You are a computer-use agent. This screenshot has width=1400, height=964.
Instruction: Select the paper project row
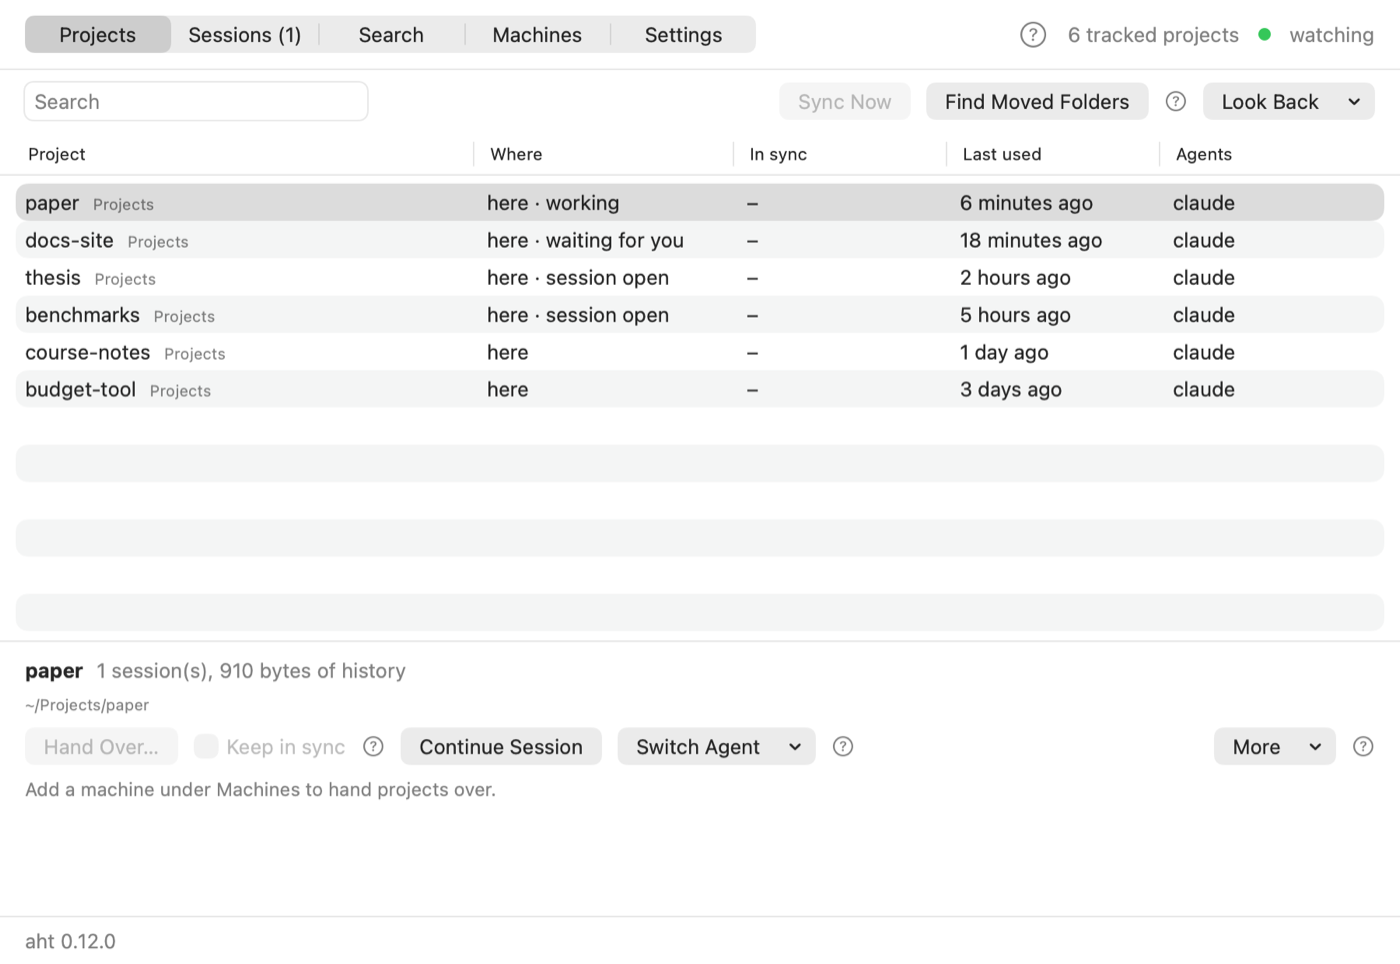[x=700, y=202]
